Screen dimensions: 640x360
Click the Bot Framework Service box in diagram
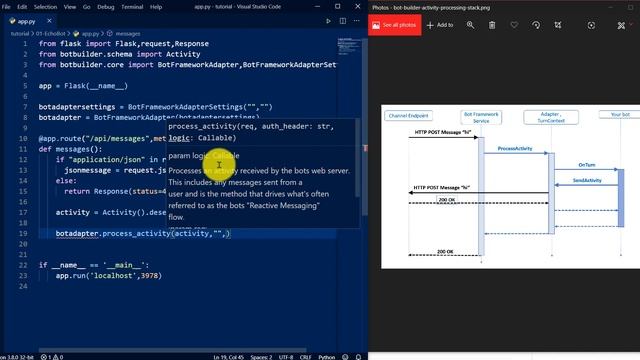[481, 118]
